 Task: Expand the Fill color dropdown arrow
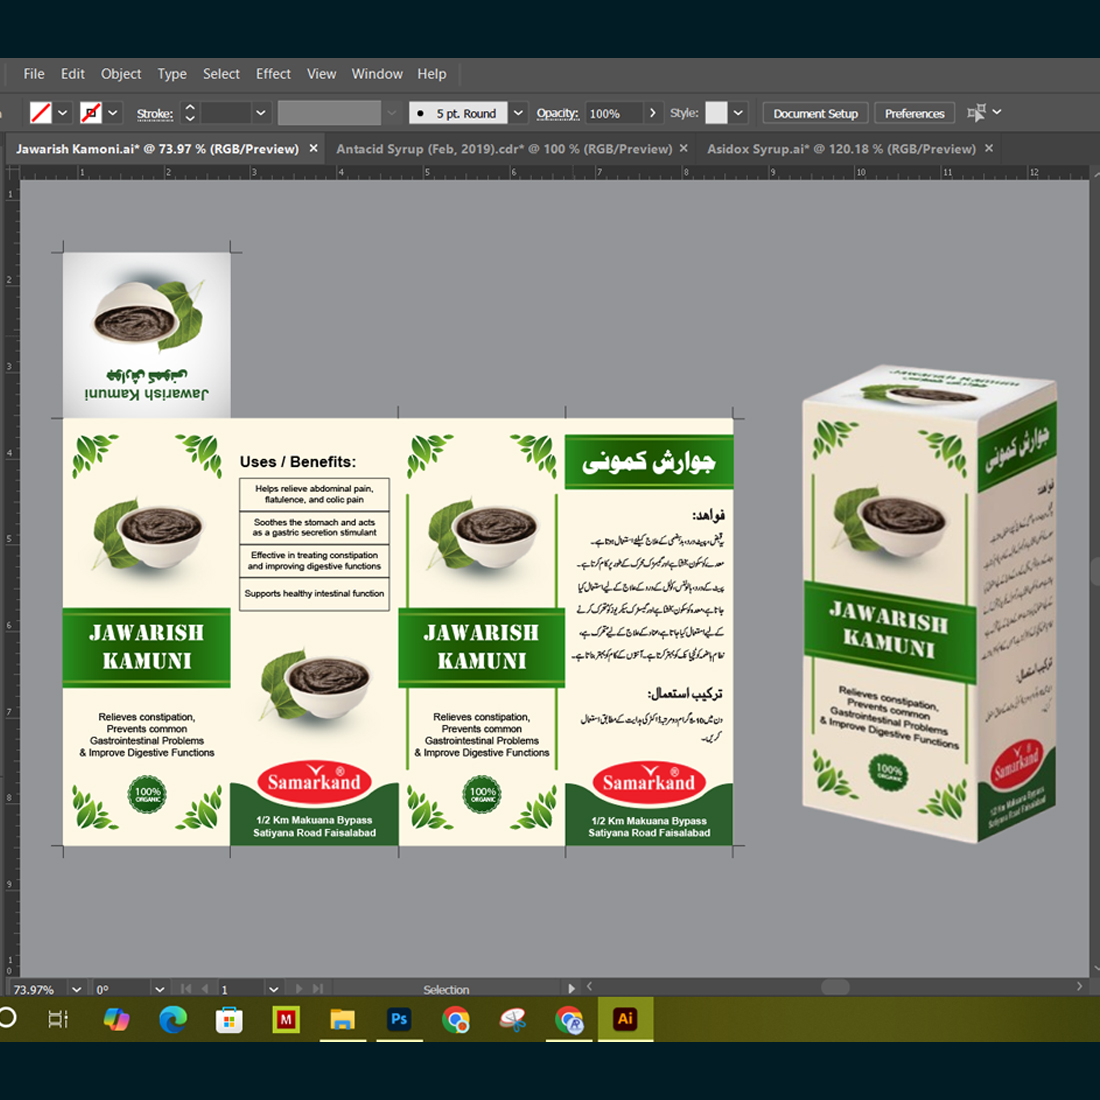[62, 113]
